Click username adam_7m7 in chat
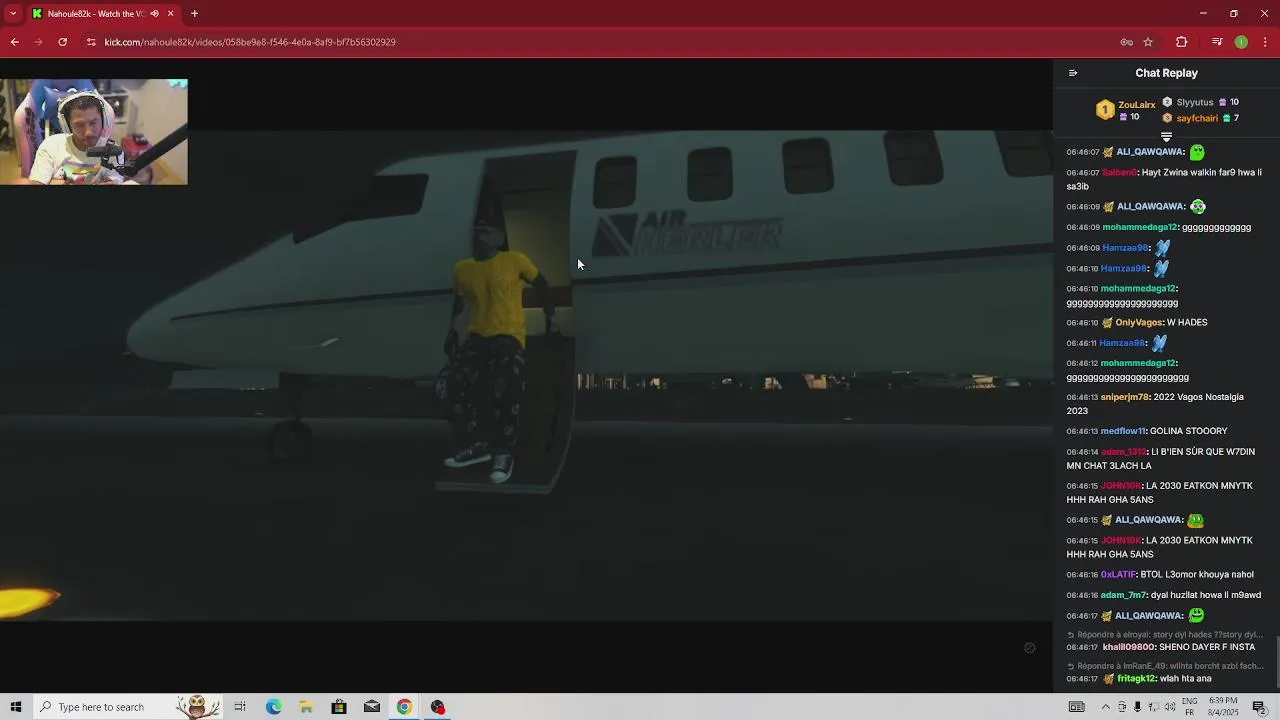The image size is (1280, 720). pyautogui.click(x=1123, y=595)
